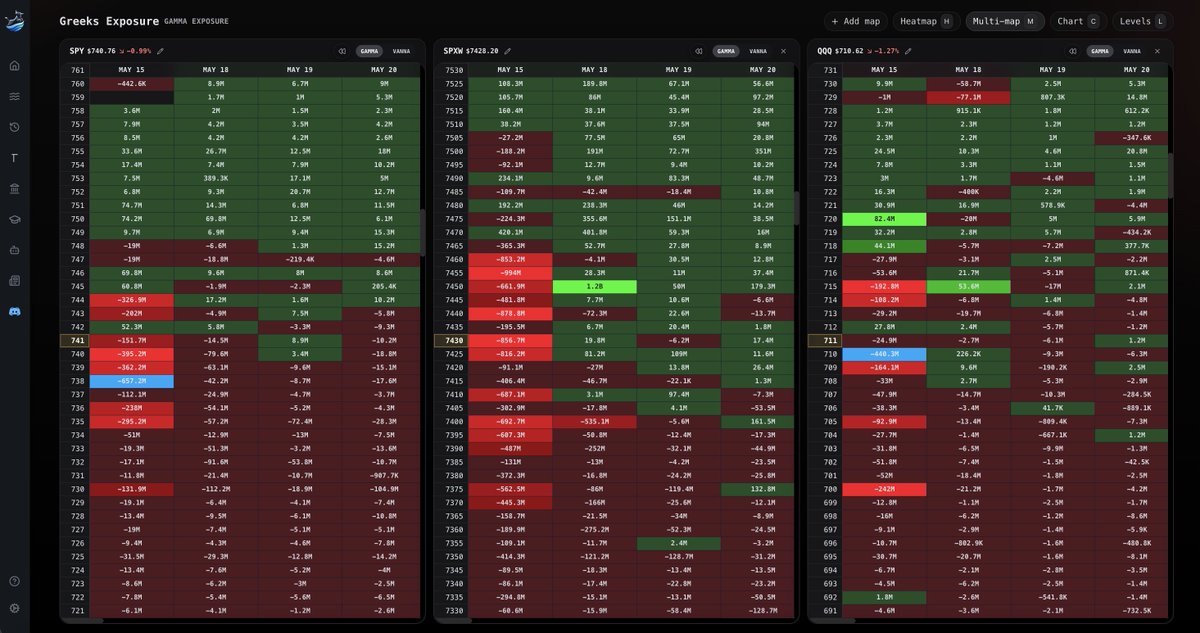The image size is (1200, 633).
Task: Click -131.9M cell in SPY panel
Action: coord(132,489)
